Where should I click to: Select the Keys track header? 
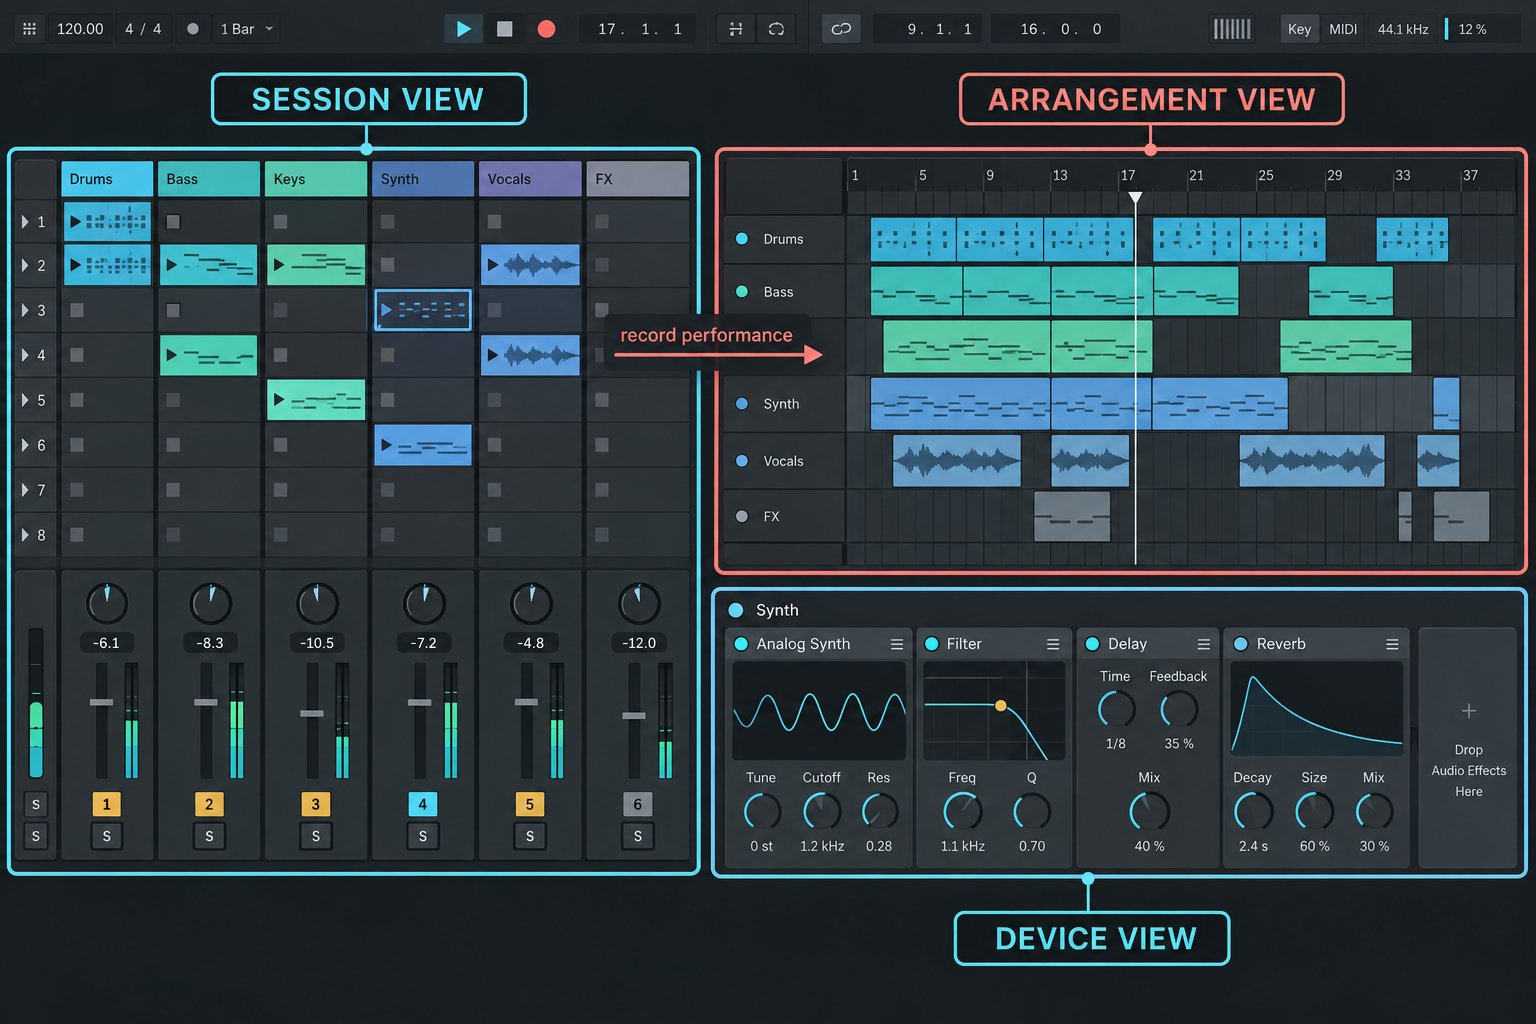(x=316, y=179)
